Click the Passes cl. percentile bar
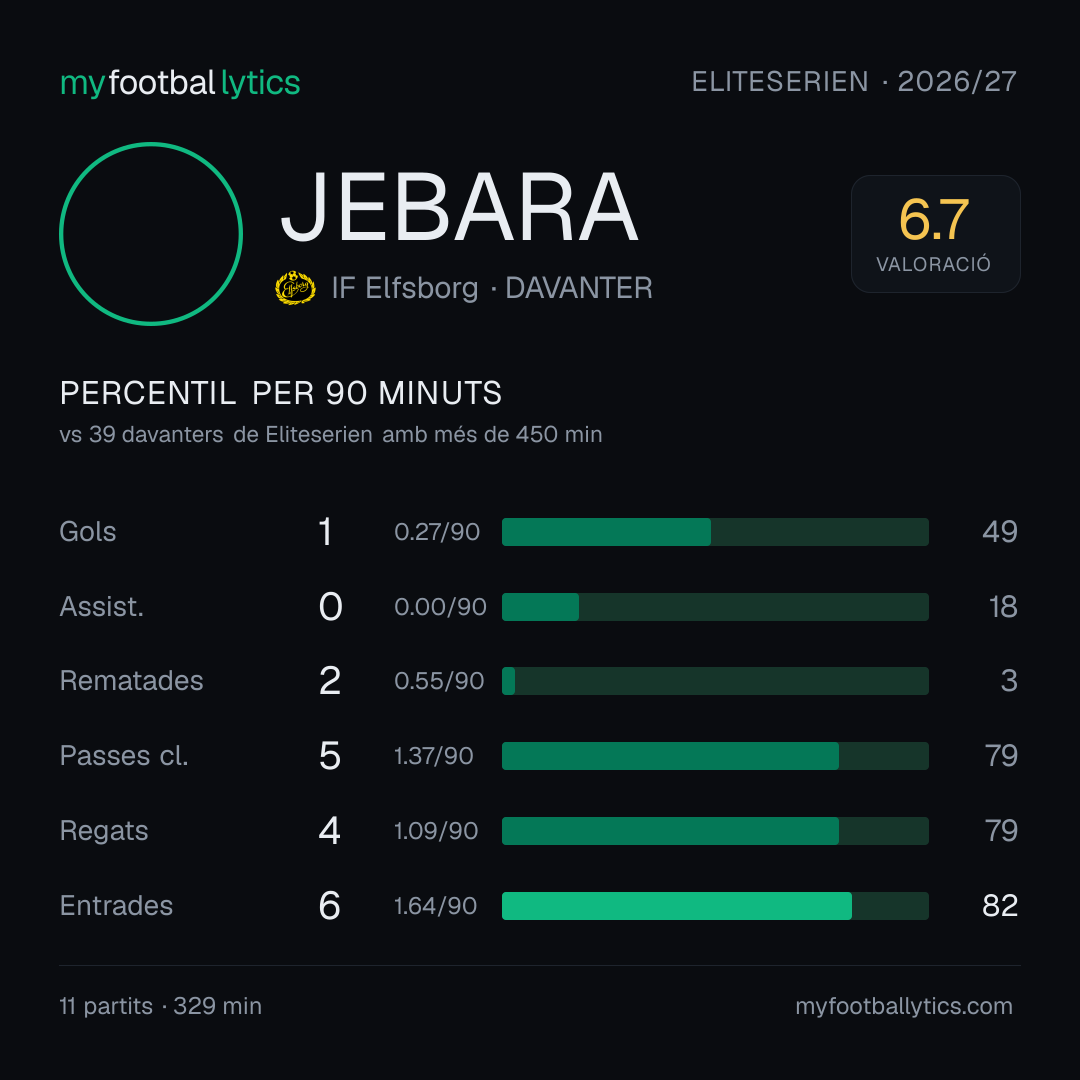1080x1080 pixels. tap(715, 756)
